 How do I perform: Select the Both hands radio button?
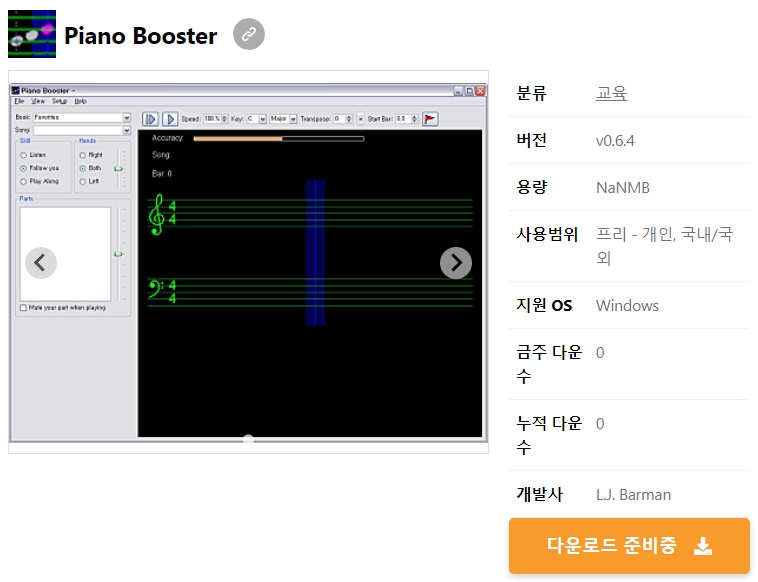pos(83,168)
